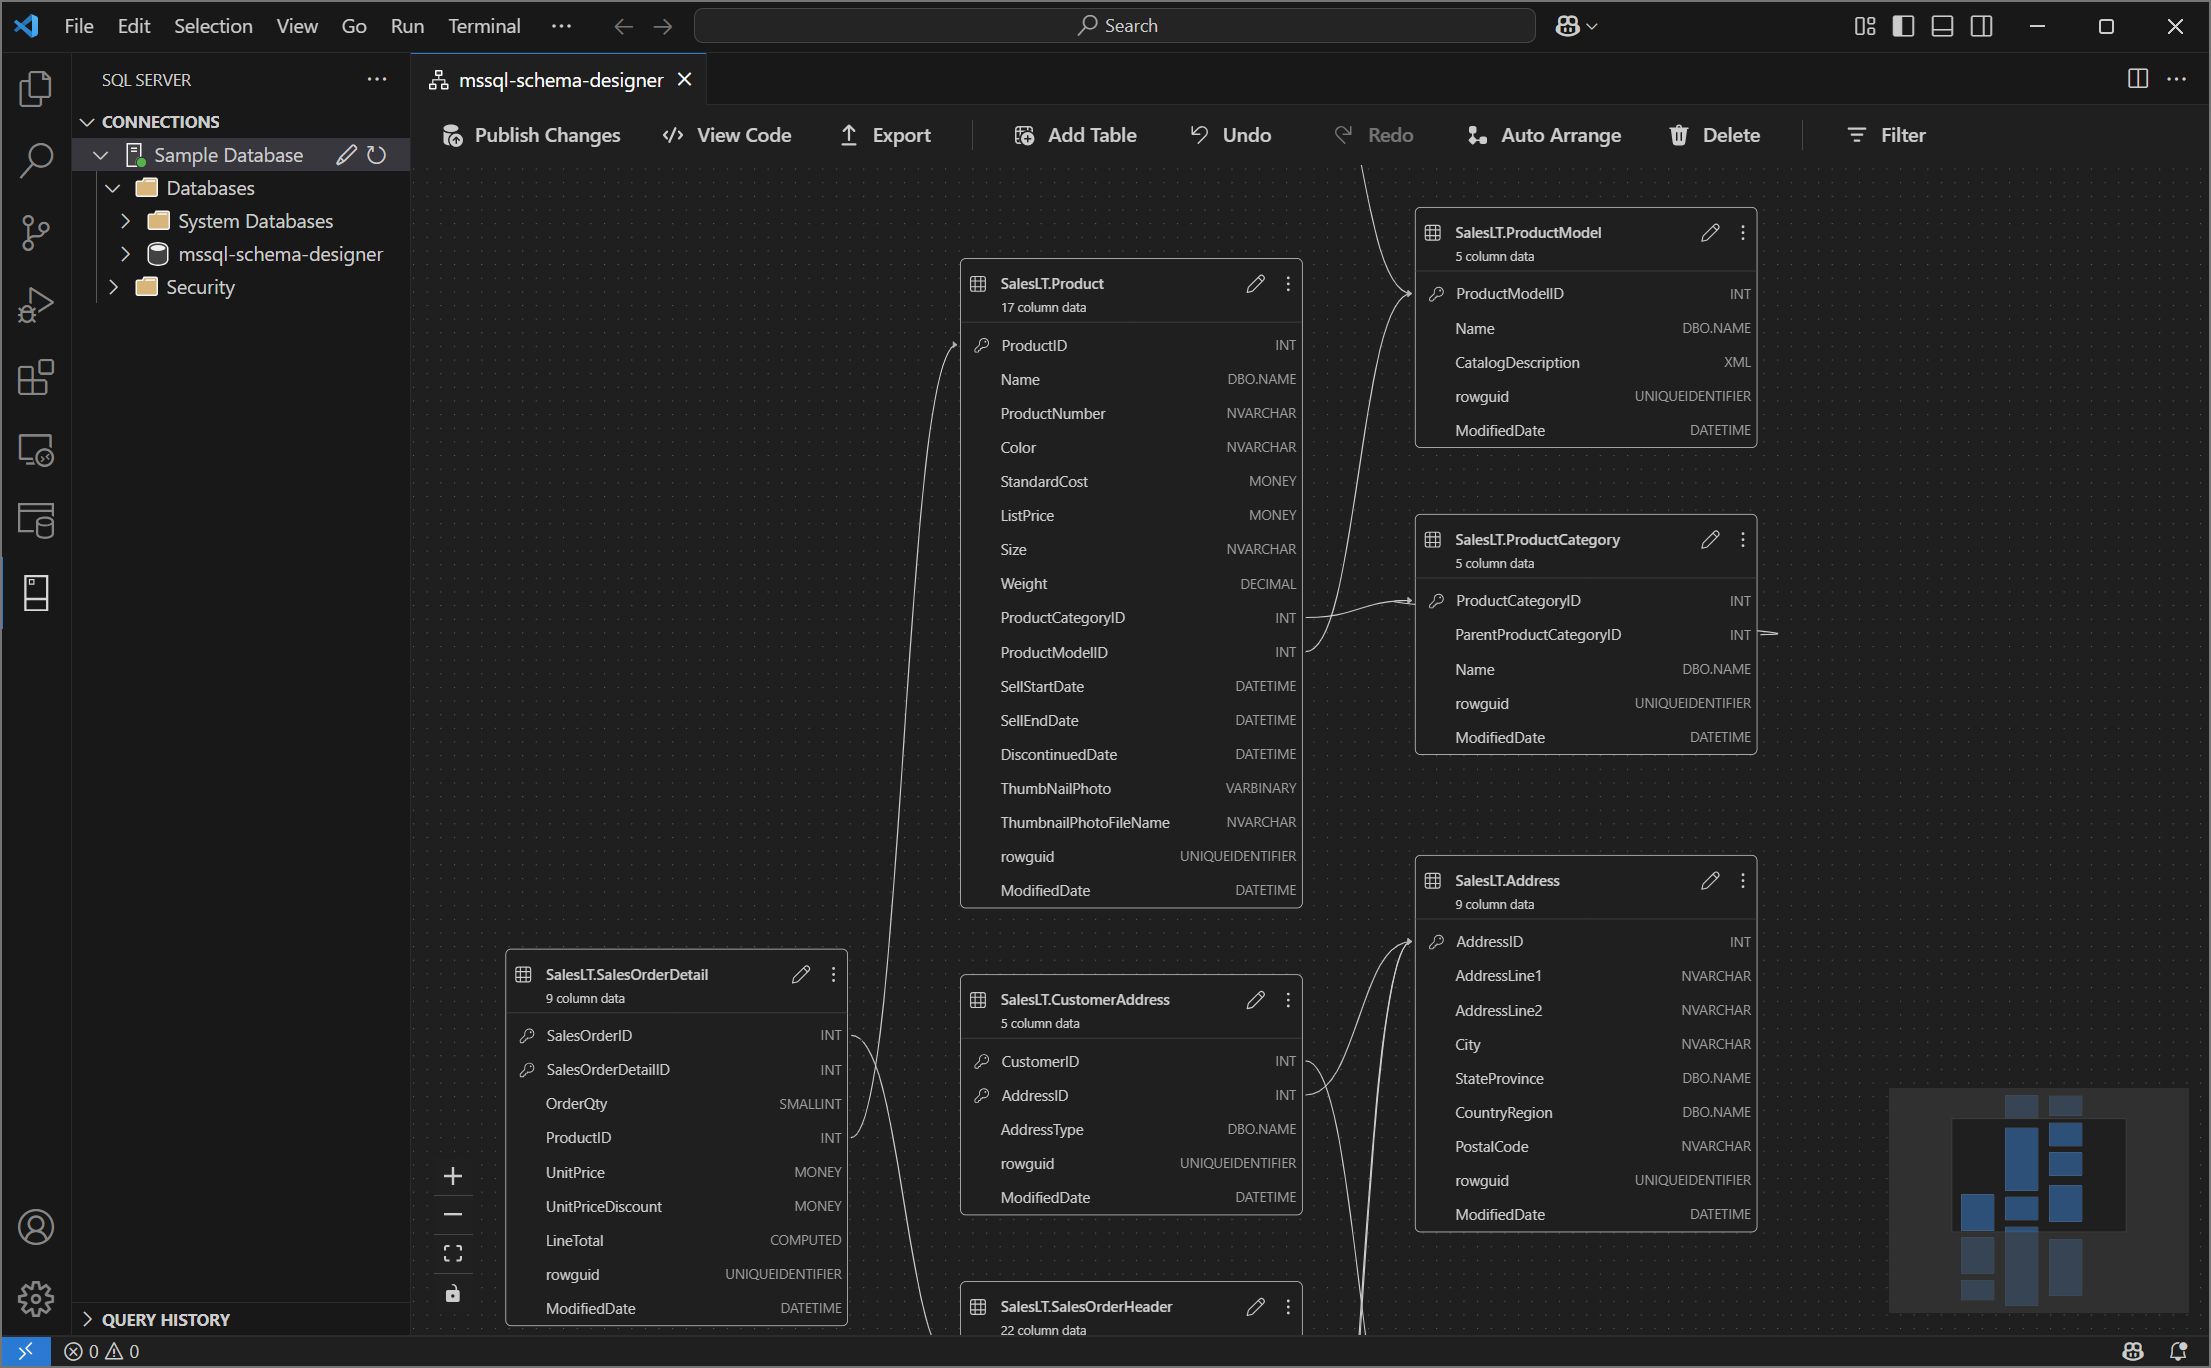The height and width of the screenshot is (1368, 2211).
Task: Edit the SalesLT.Address table
Action: coord(1710,880)
